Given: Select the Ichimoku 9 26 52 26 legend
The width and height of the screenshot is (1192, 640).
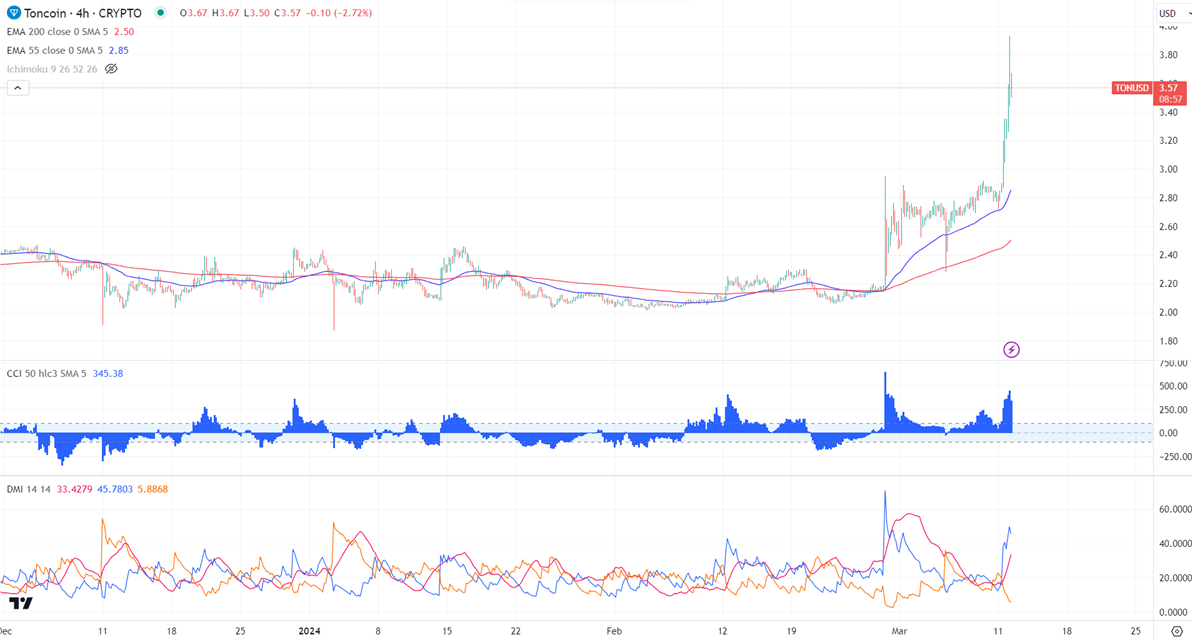Looking at the screenshot, I should click(x=52, y=69).
